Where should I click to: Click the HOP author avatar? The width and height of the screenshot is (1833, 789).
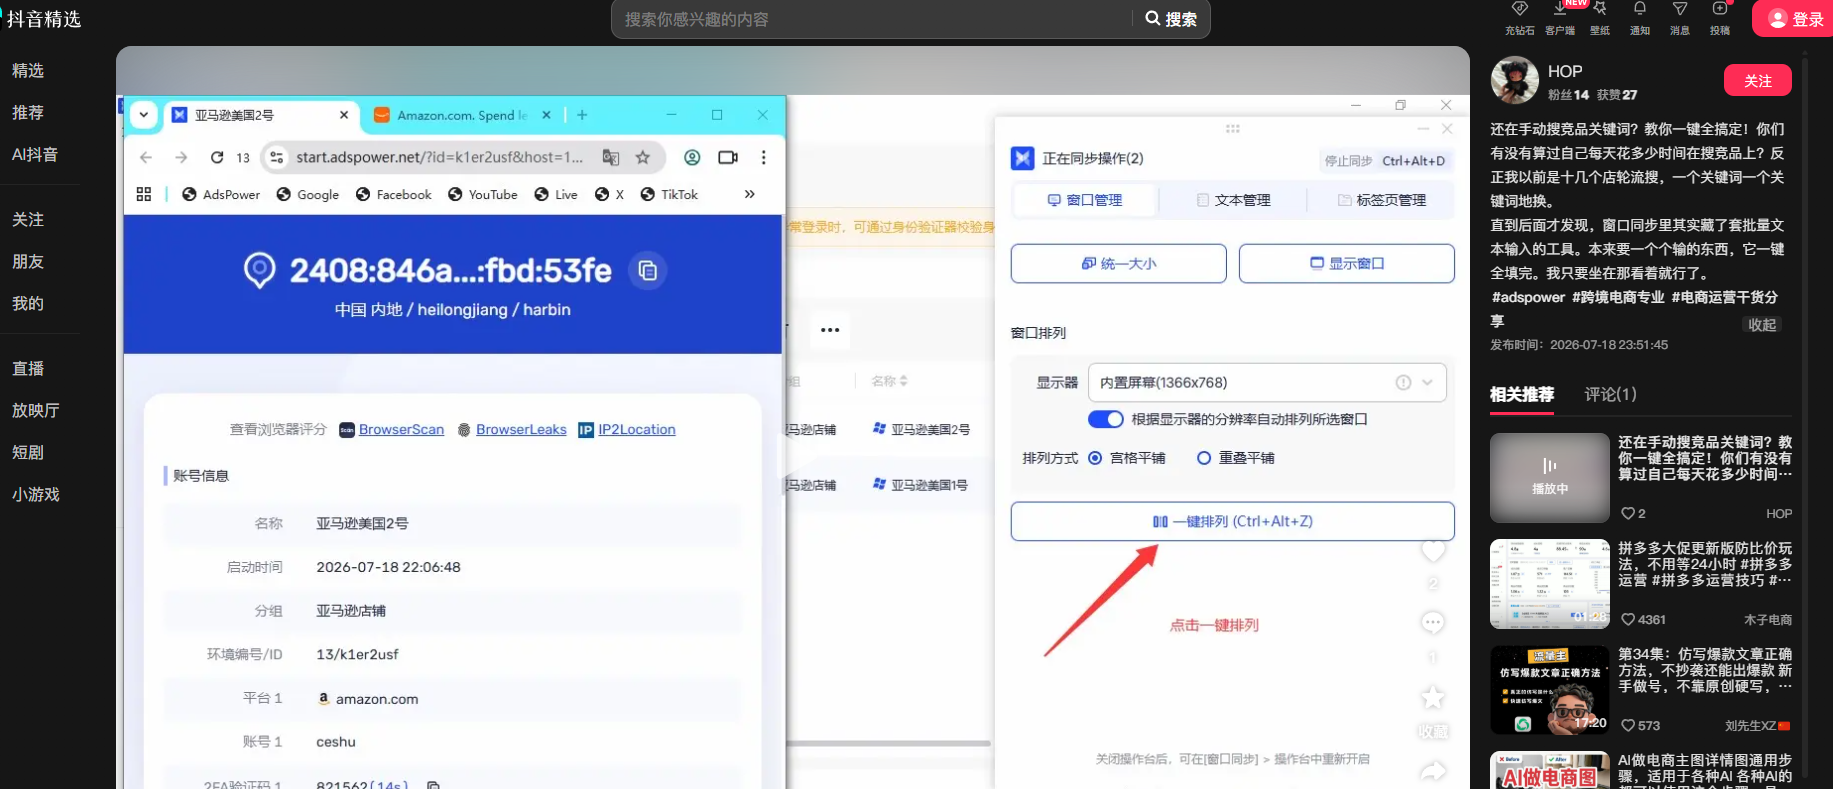coord(1514,81)
